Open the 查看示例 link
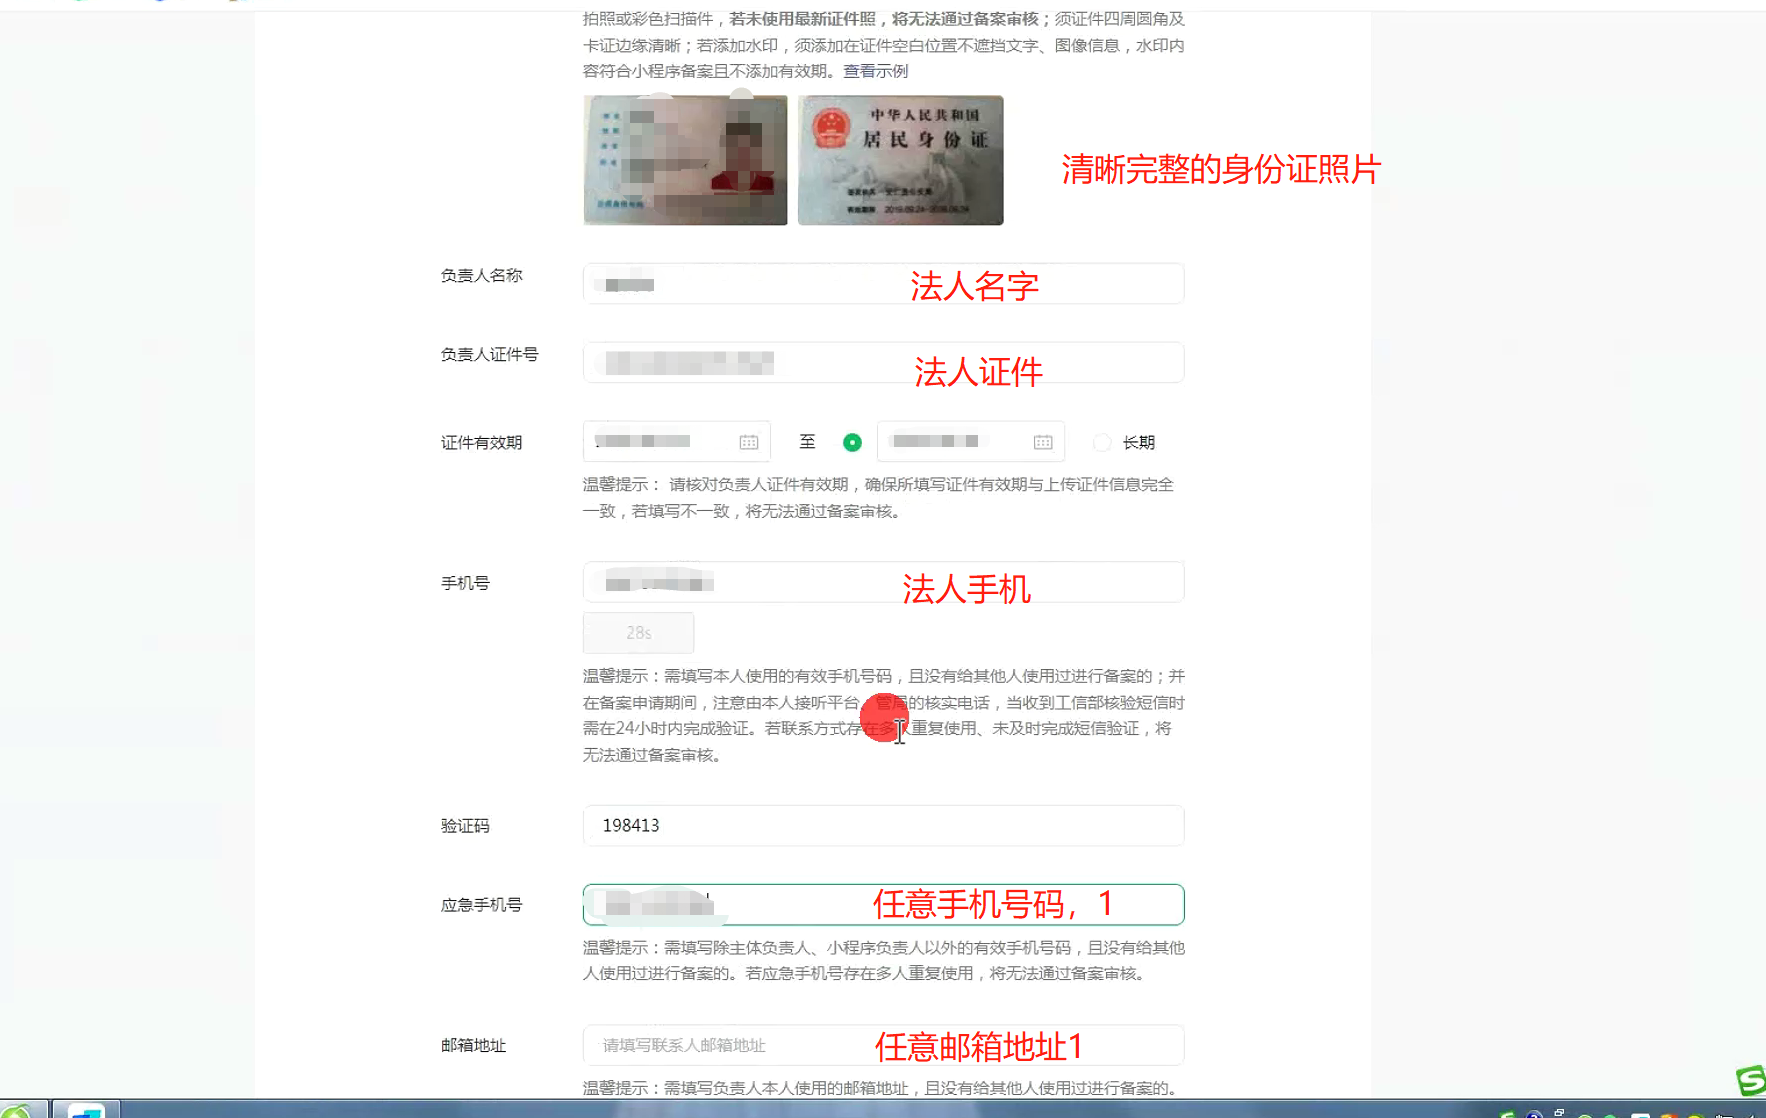 (875, 71)
